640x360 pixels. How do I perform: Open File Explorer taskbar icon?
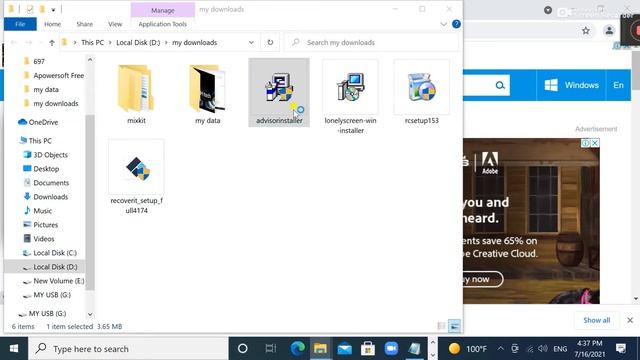pyautogui.click(x=320, y=349)
